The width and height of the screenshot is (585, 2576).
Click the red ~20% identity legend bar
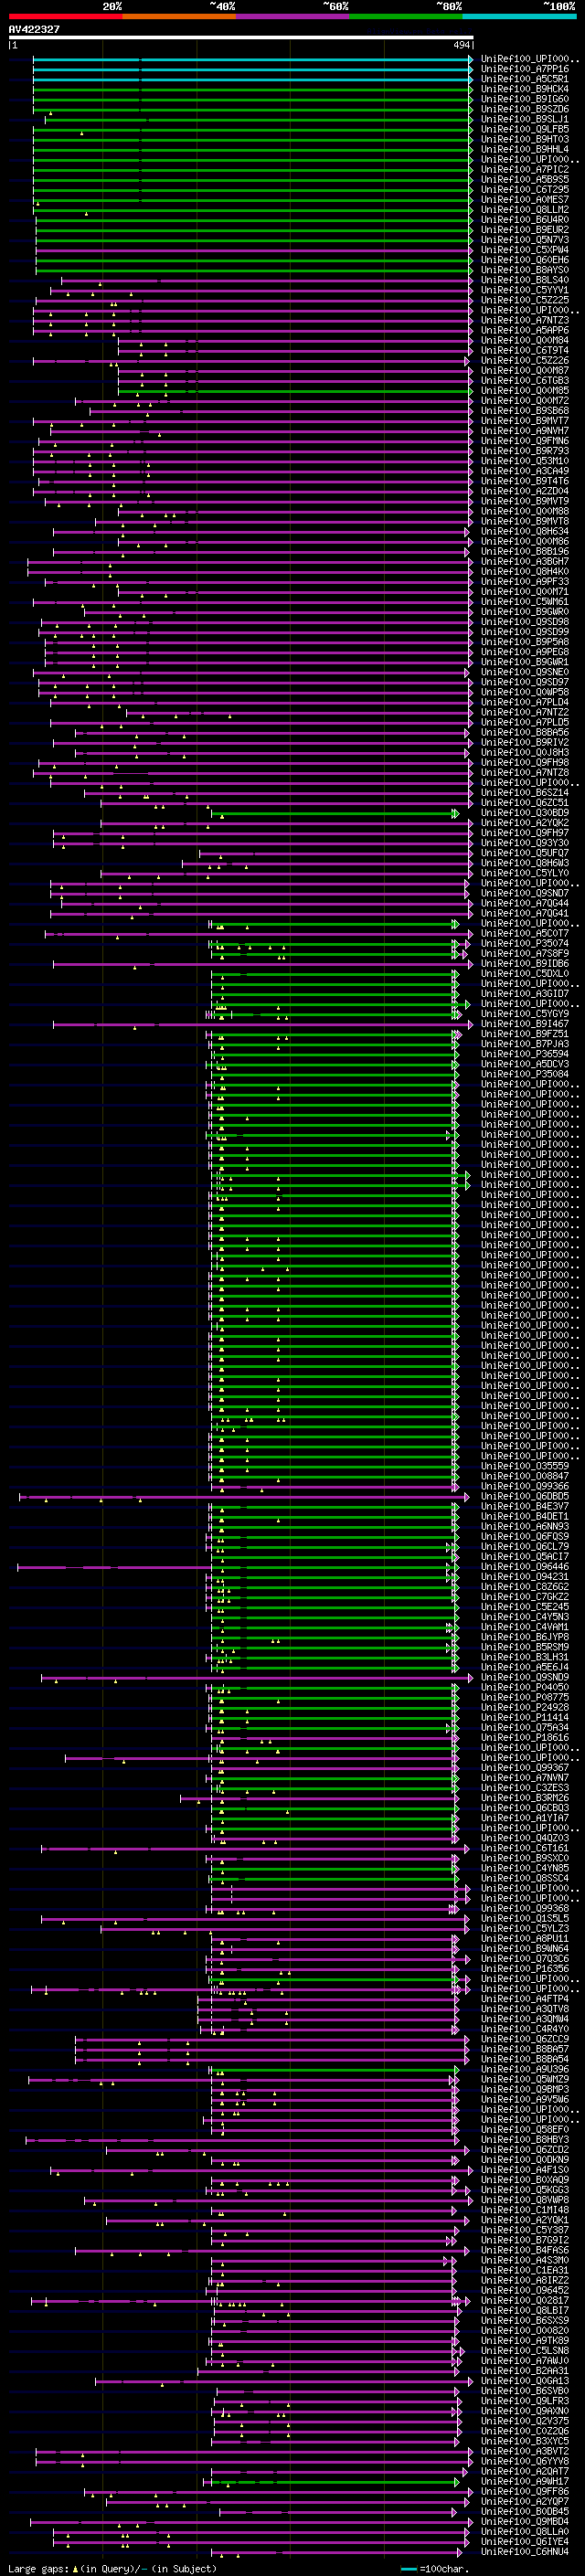(65, 16)
